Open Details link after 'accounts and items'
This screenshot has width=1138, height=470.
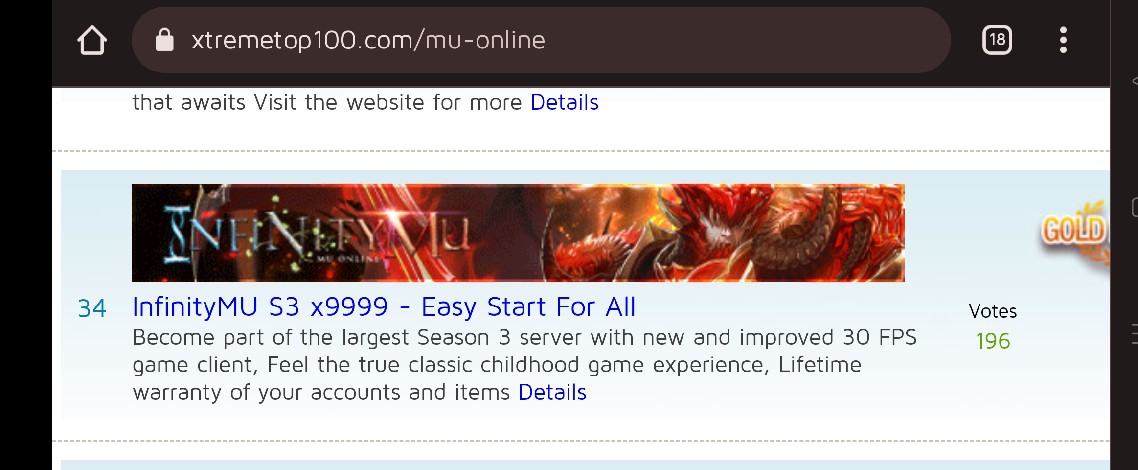(x=552, y=392)
